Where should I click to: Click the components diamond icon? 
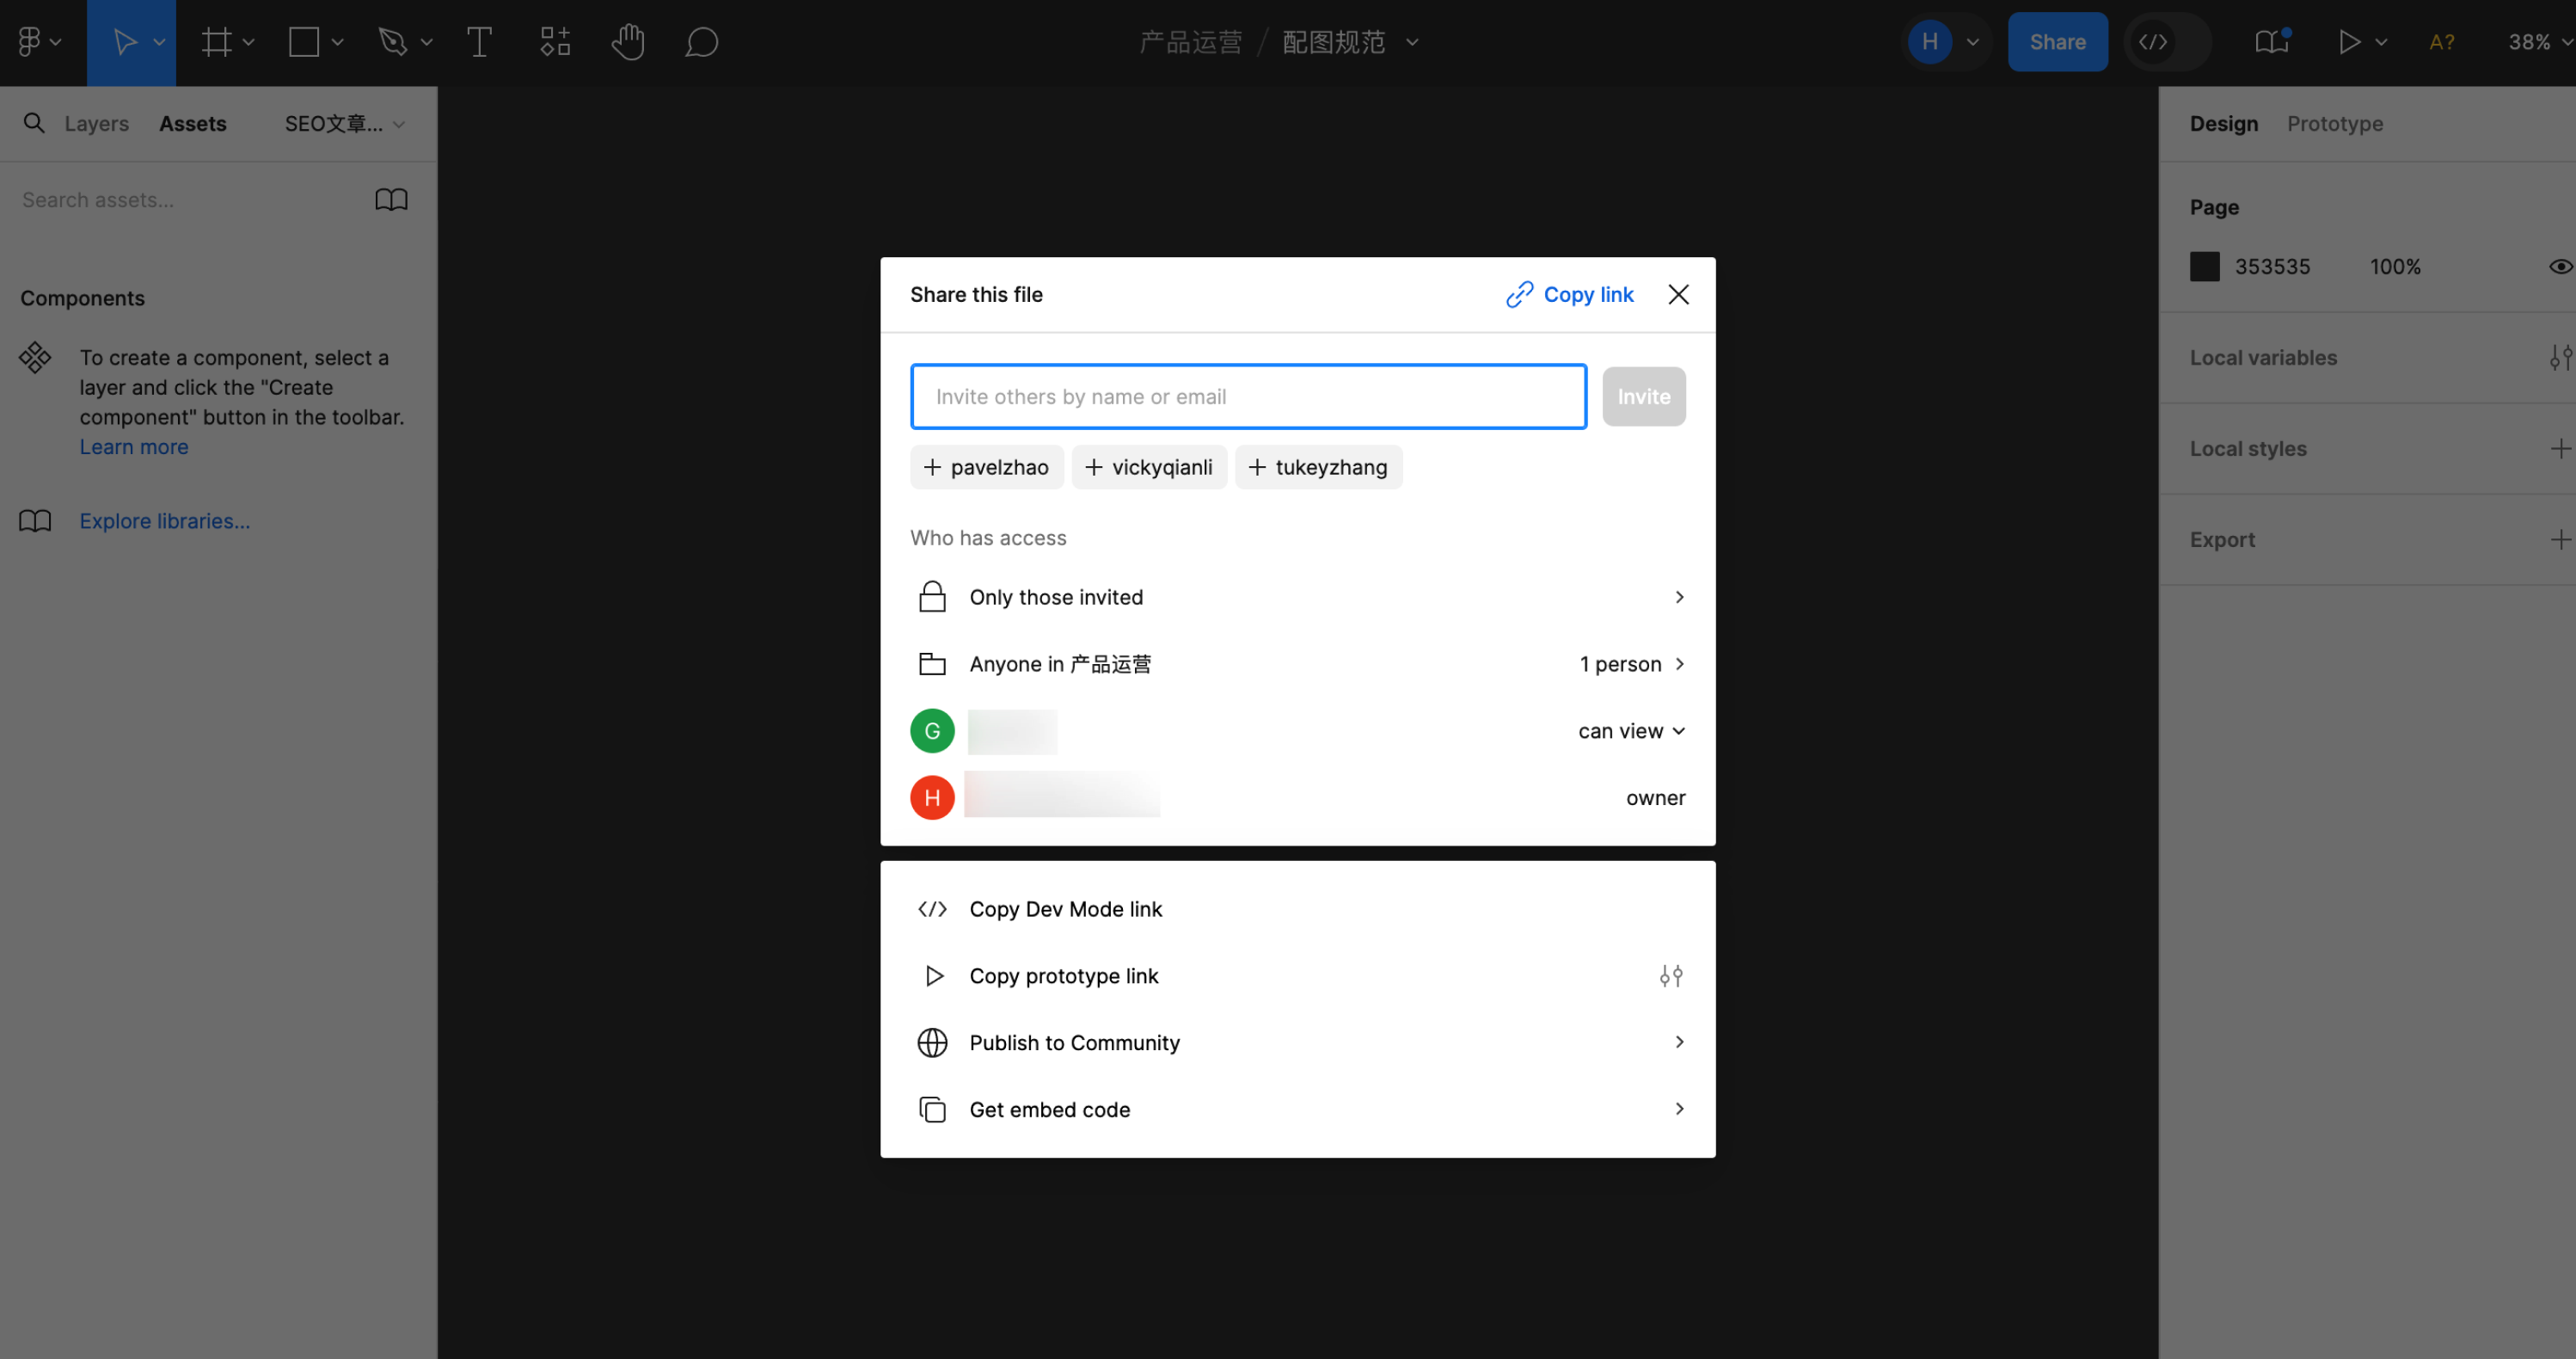tap(35, 358)
